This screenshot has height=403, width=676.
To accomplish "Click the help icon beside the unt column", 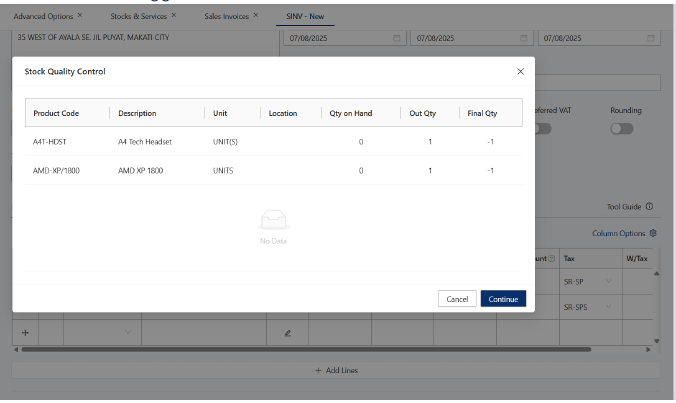I will click(551, 259).
